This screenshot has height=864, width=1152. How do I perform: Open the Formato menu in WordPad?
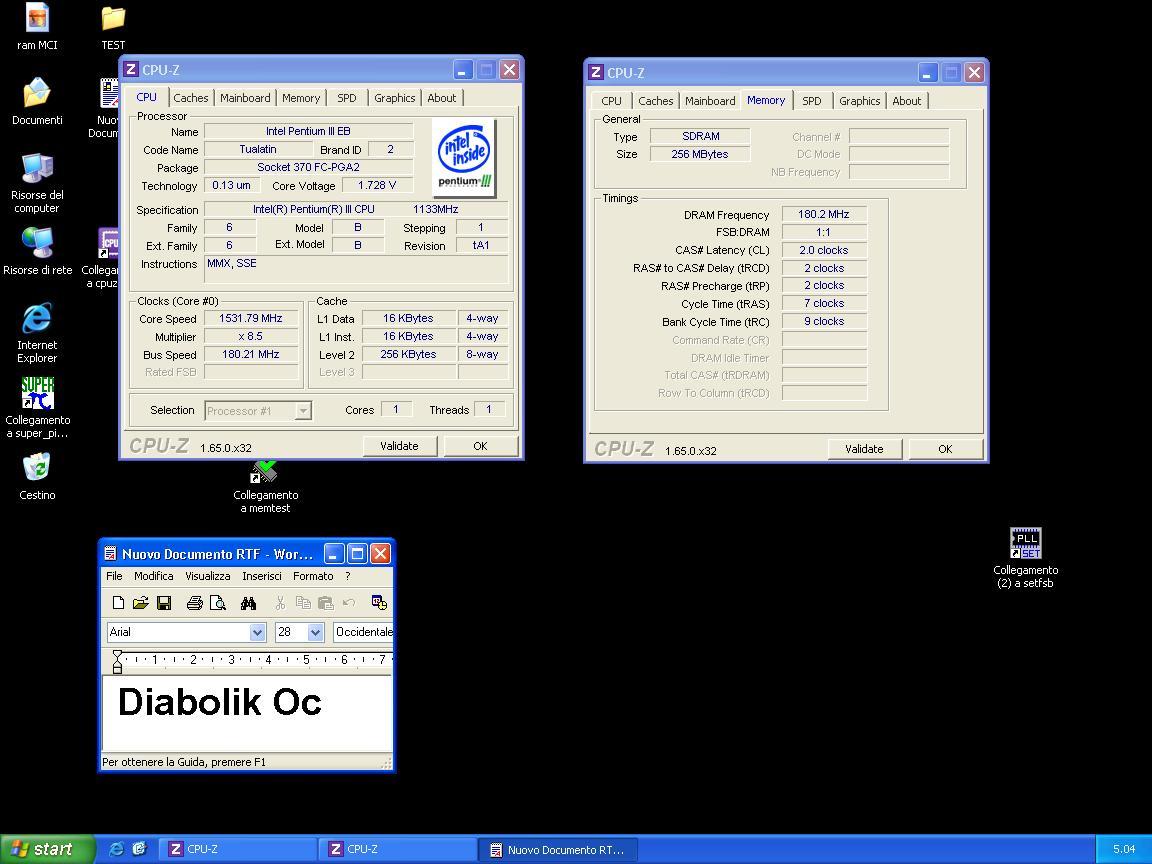coord(313,576)
